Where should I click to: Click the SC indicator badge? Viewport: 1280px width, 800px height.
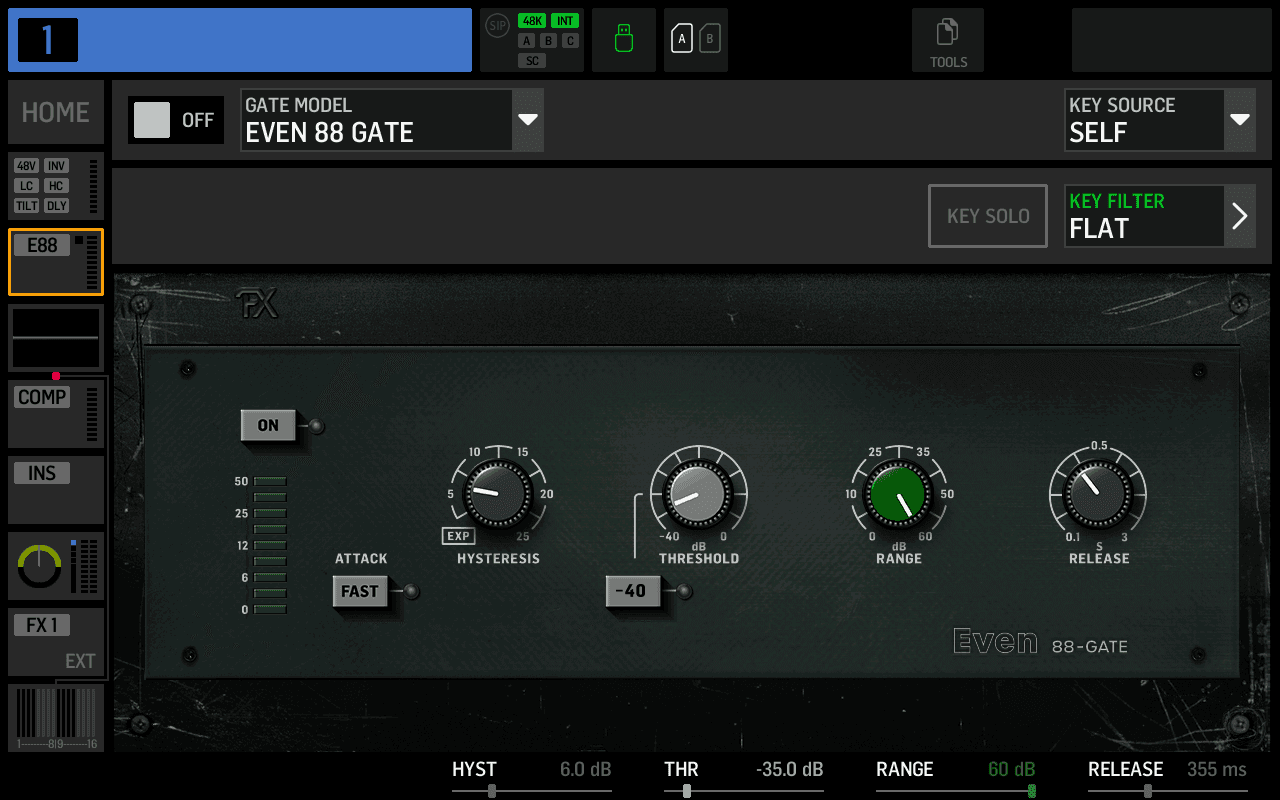pyautogui.click(x=532, y=61)
